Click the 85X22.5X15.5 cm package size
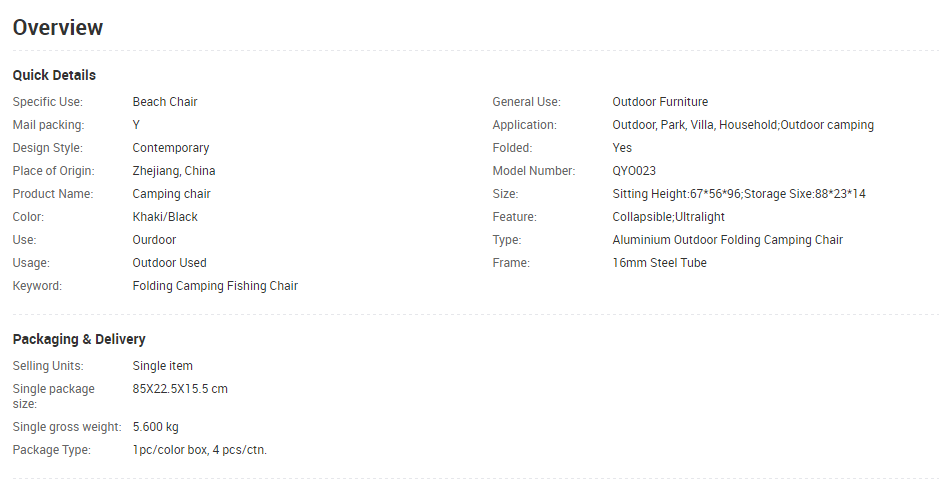Screen dimensions: 952x491 [x=180, y=389]
